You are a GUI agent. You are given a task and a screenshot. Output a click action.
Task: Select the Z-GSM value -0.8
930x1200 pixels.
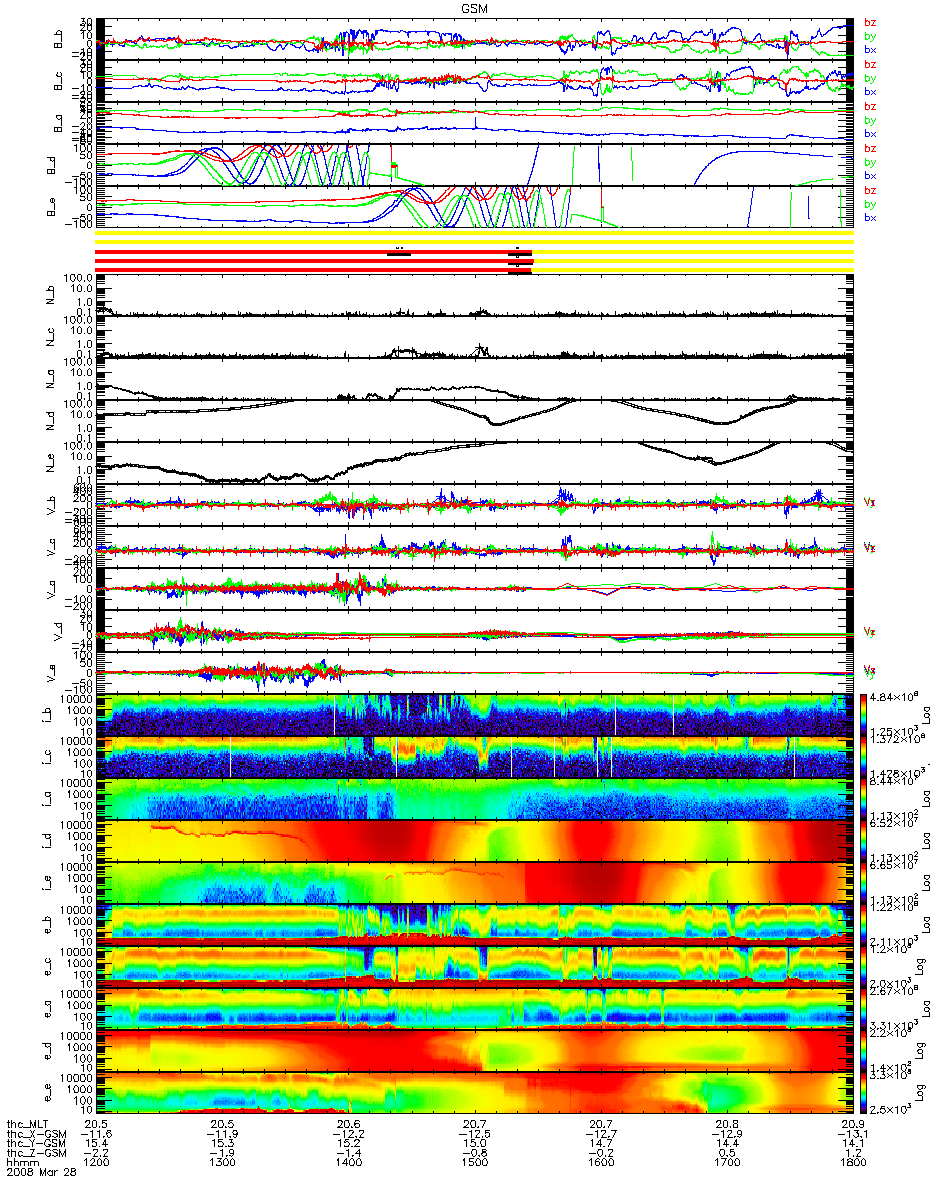[x=474, y=1155]
